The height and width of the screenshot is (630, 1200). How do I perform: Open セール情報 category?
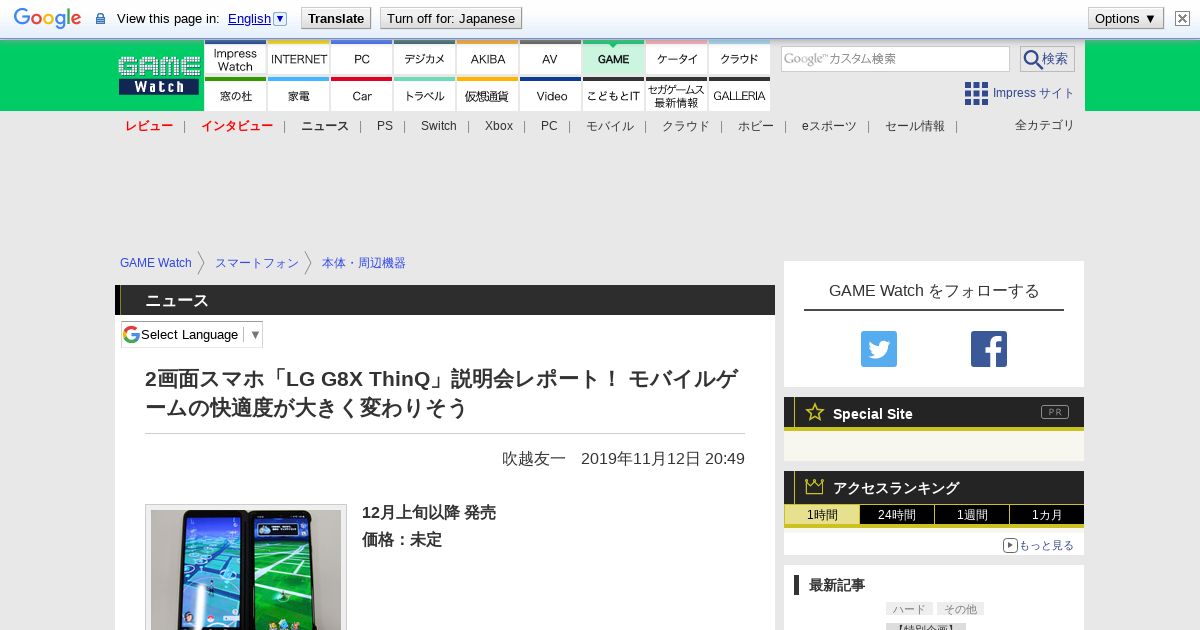915,126
